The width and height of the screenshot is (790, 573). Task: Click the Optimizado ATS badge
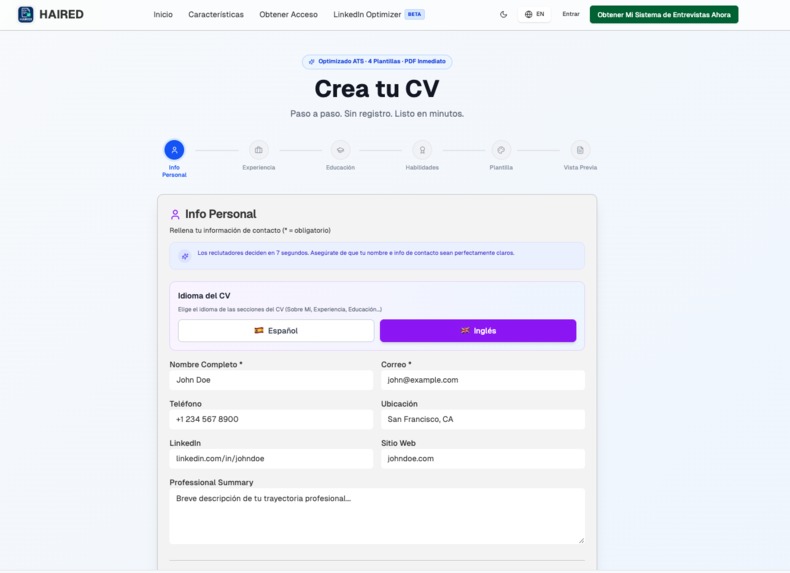tap(377, 61)
